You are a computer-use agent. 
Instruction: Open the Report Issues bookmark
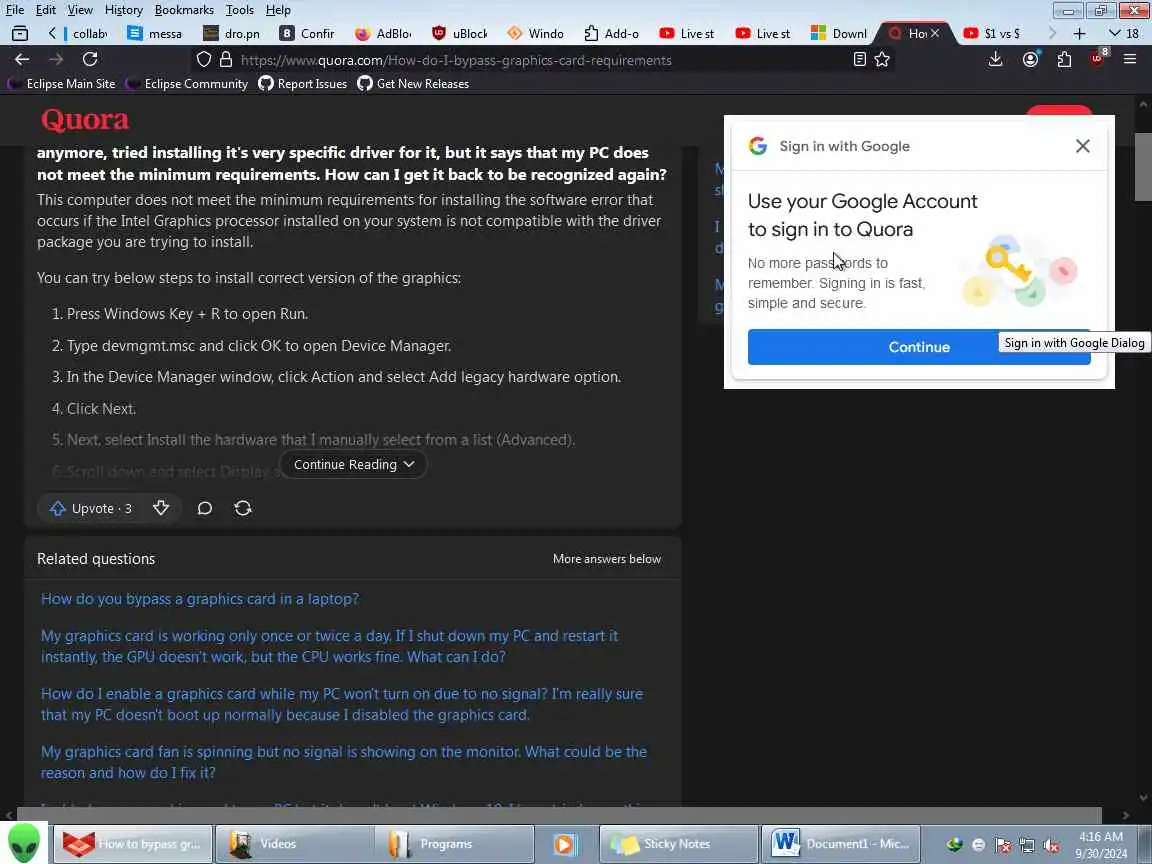click(303, 84)
